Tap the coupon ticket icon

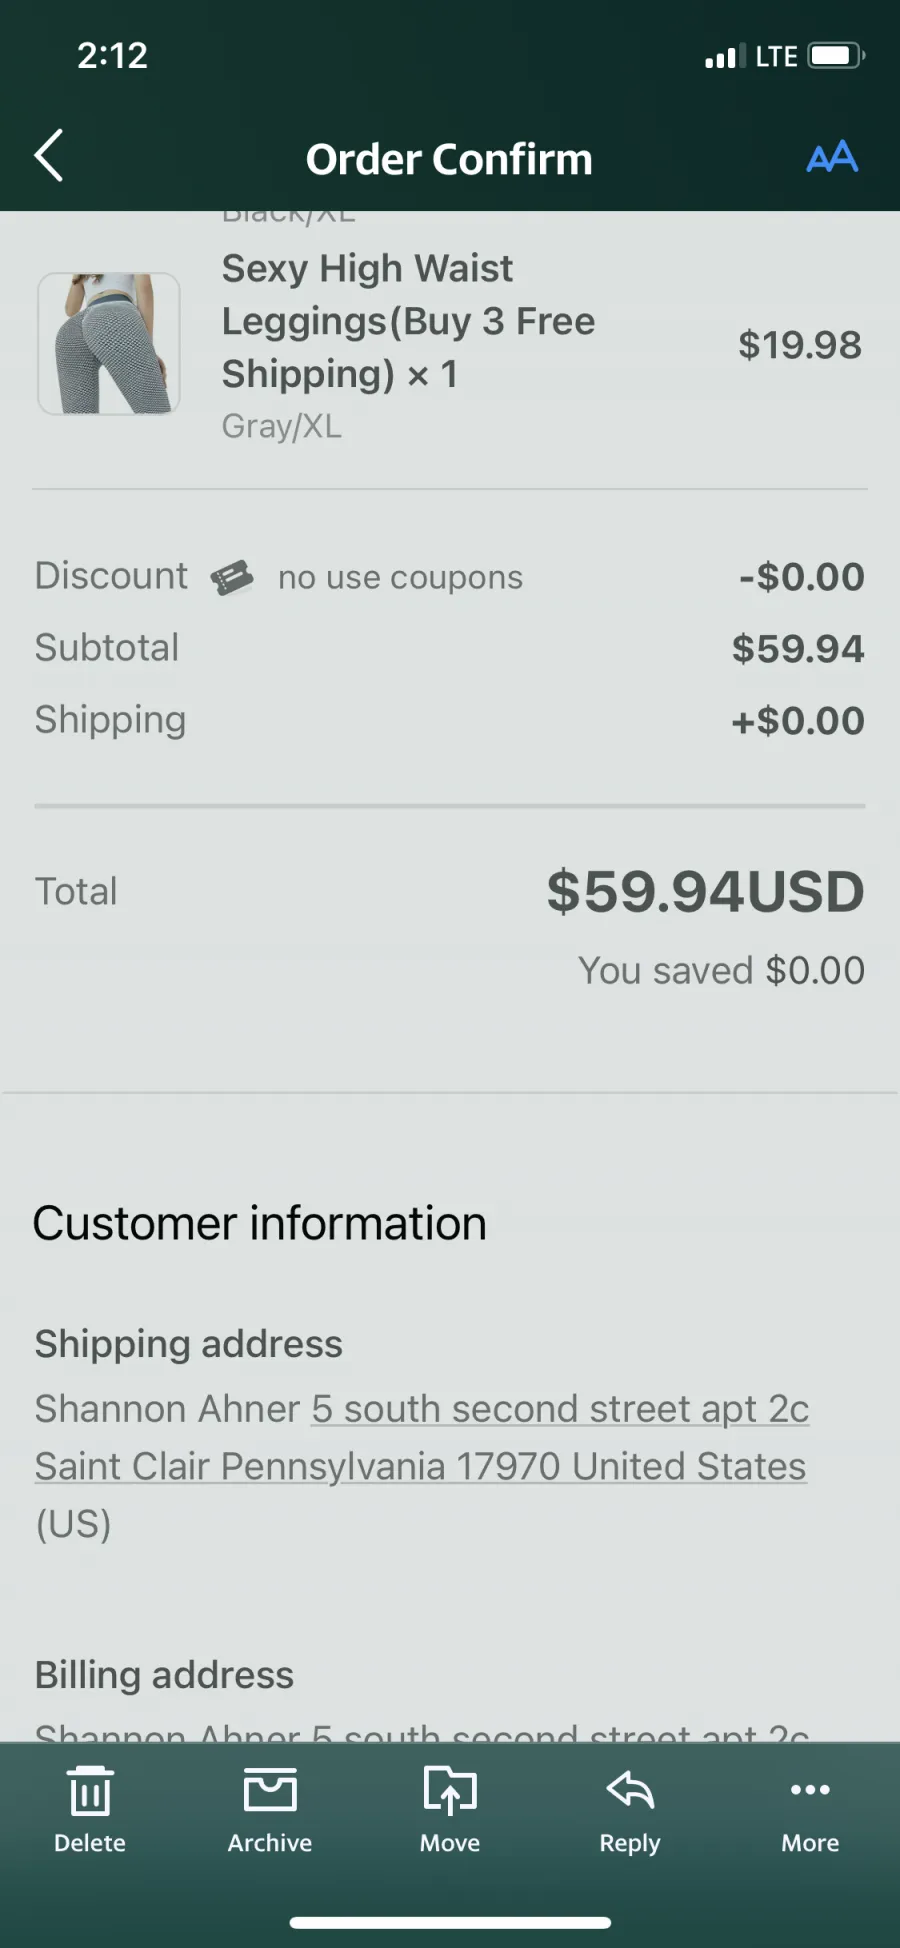(232, 578)
